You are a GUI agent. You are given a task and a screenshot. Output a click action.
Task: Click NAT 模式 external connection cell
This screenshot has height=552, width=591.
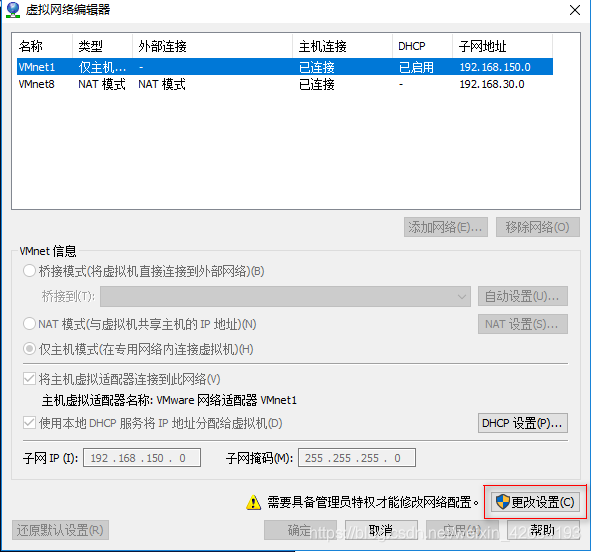pyautogui.click(x=162, y=84)
